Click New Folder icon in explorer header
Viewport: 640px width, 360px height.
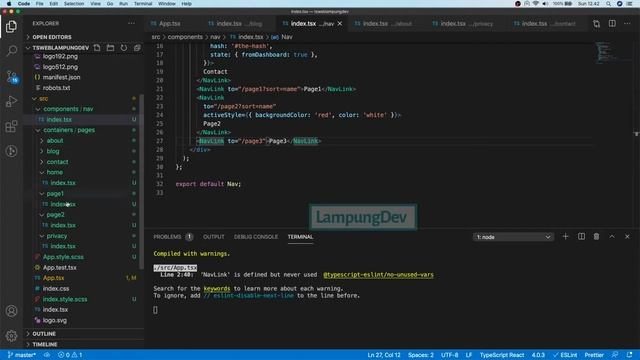(110, 48)
